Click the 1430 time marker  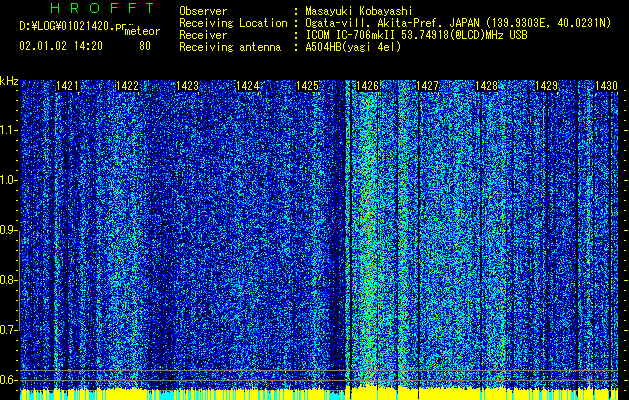pos(606,86)
